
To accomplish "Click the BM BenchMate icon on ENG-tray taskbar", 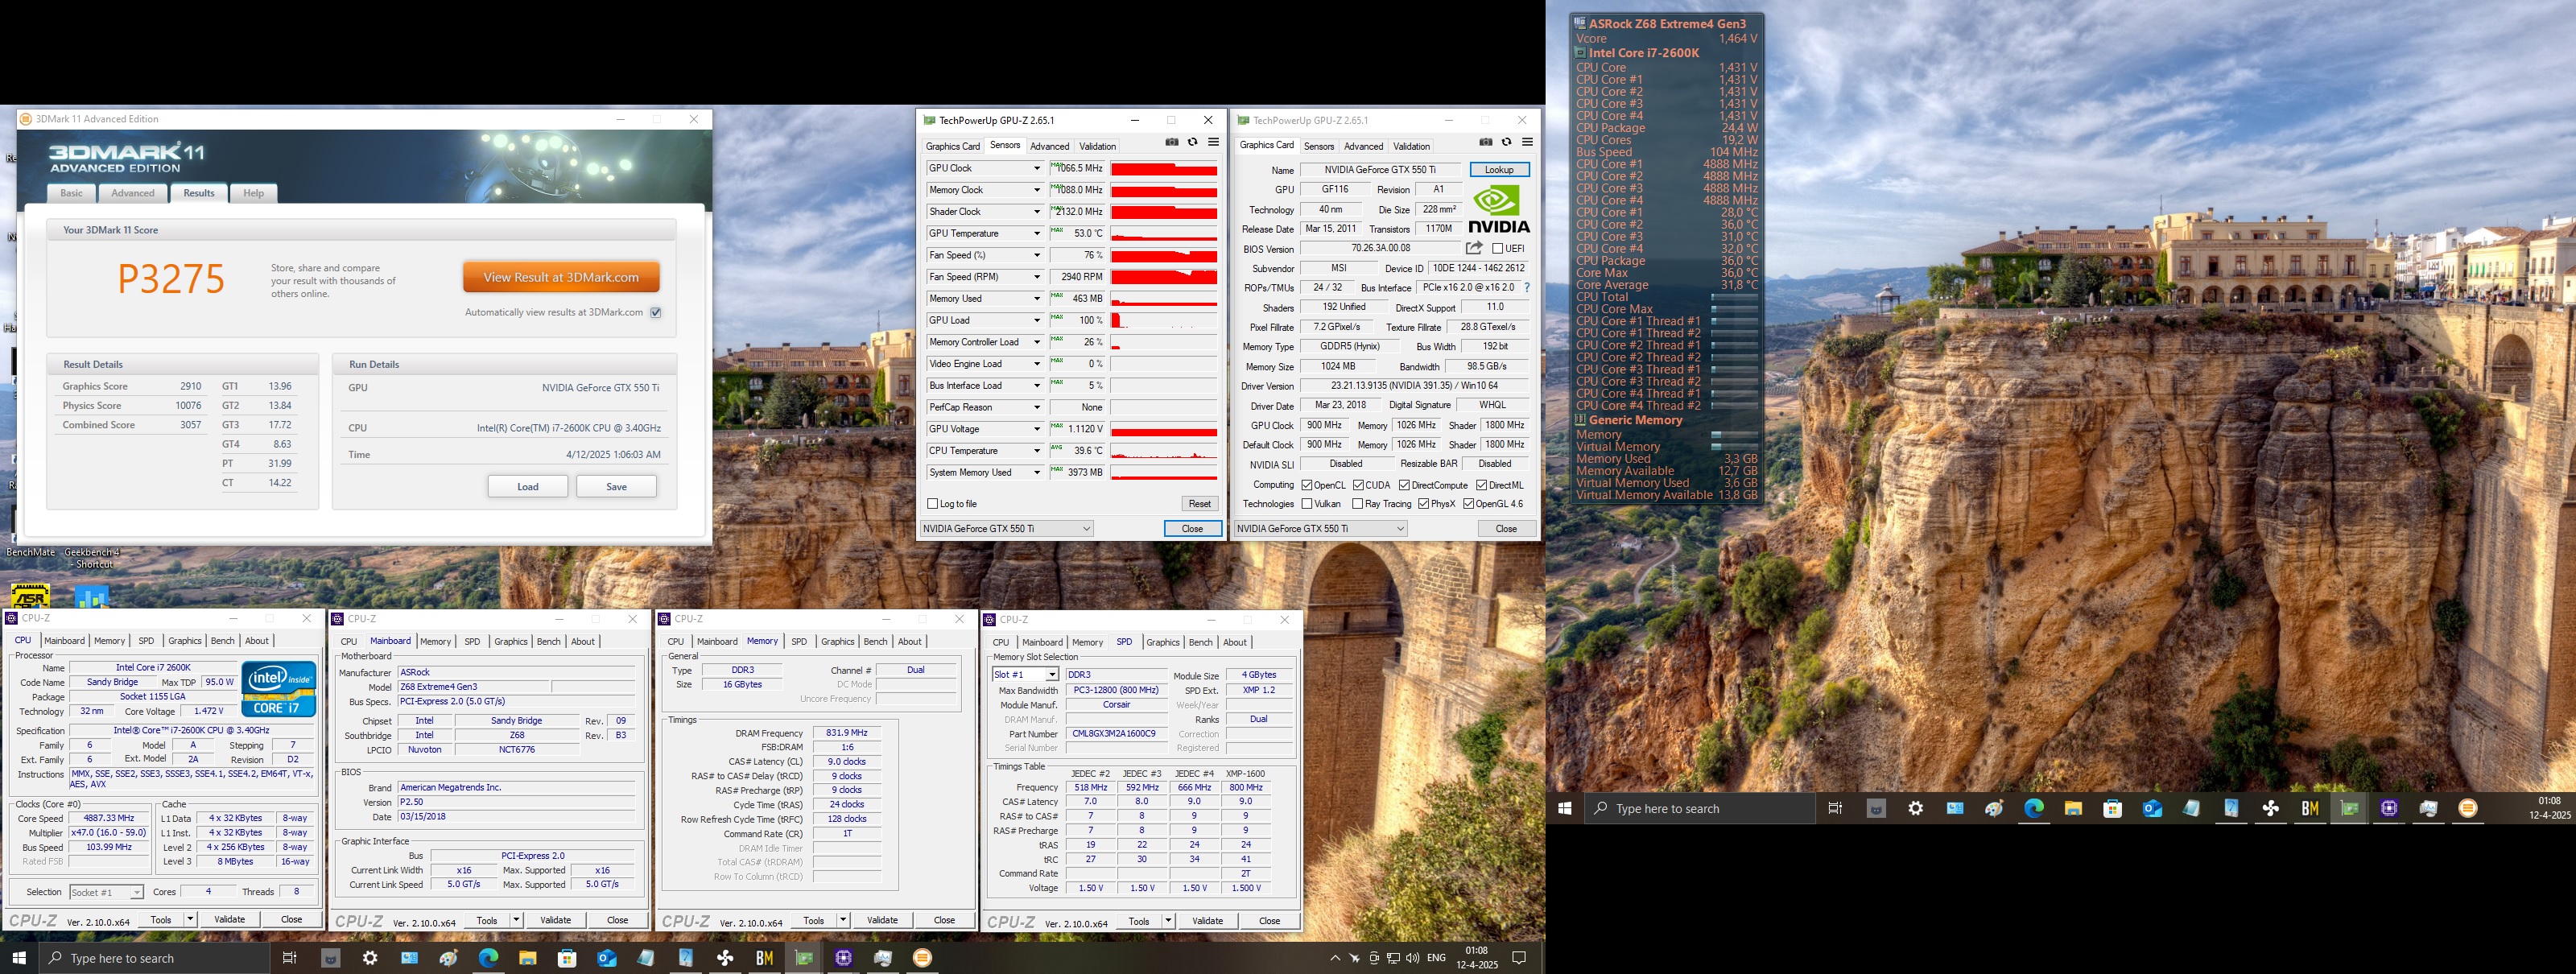I will pos(765,958).
